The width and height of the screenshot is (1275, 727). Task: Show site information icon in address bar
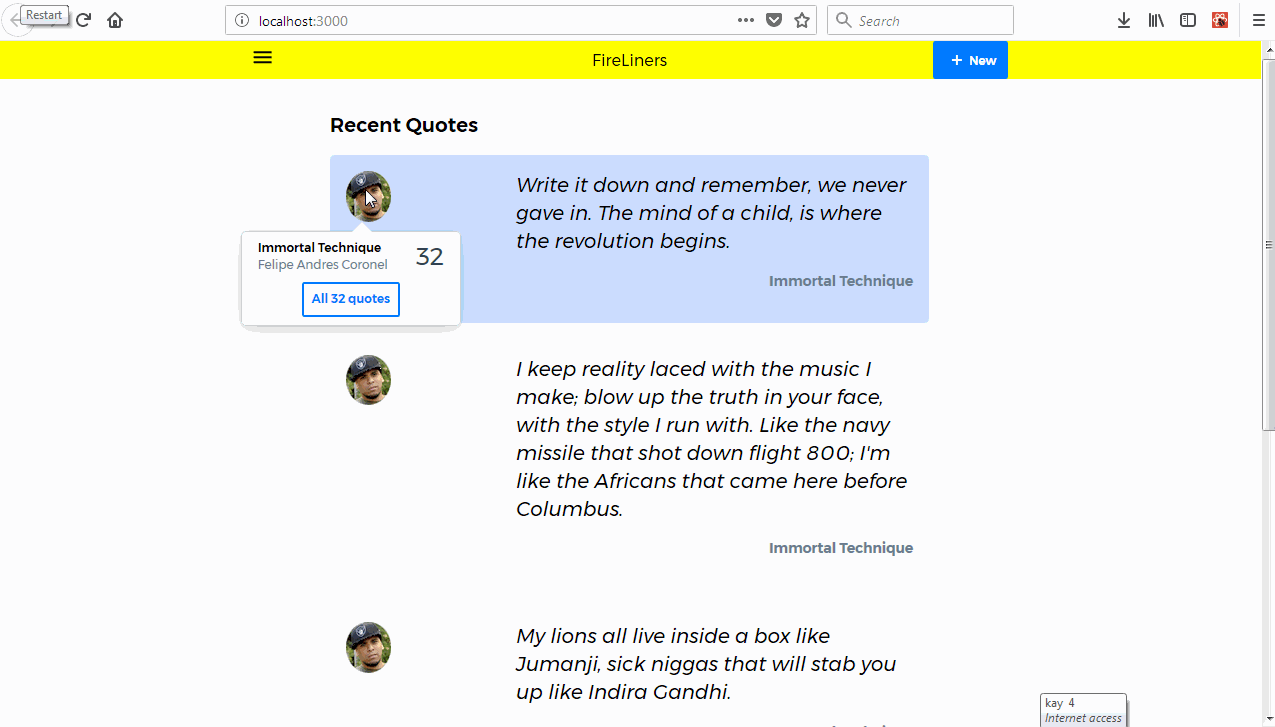pos(241,20)
